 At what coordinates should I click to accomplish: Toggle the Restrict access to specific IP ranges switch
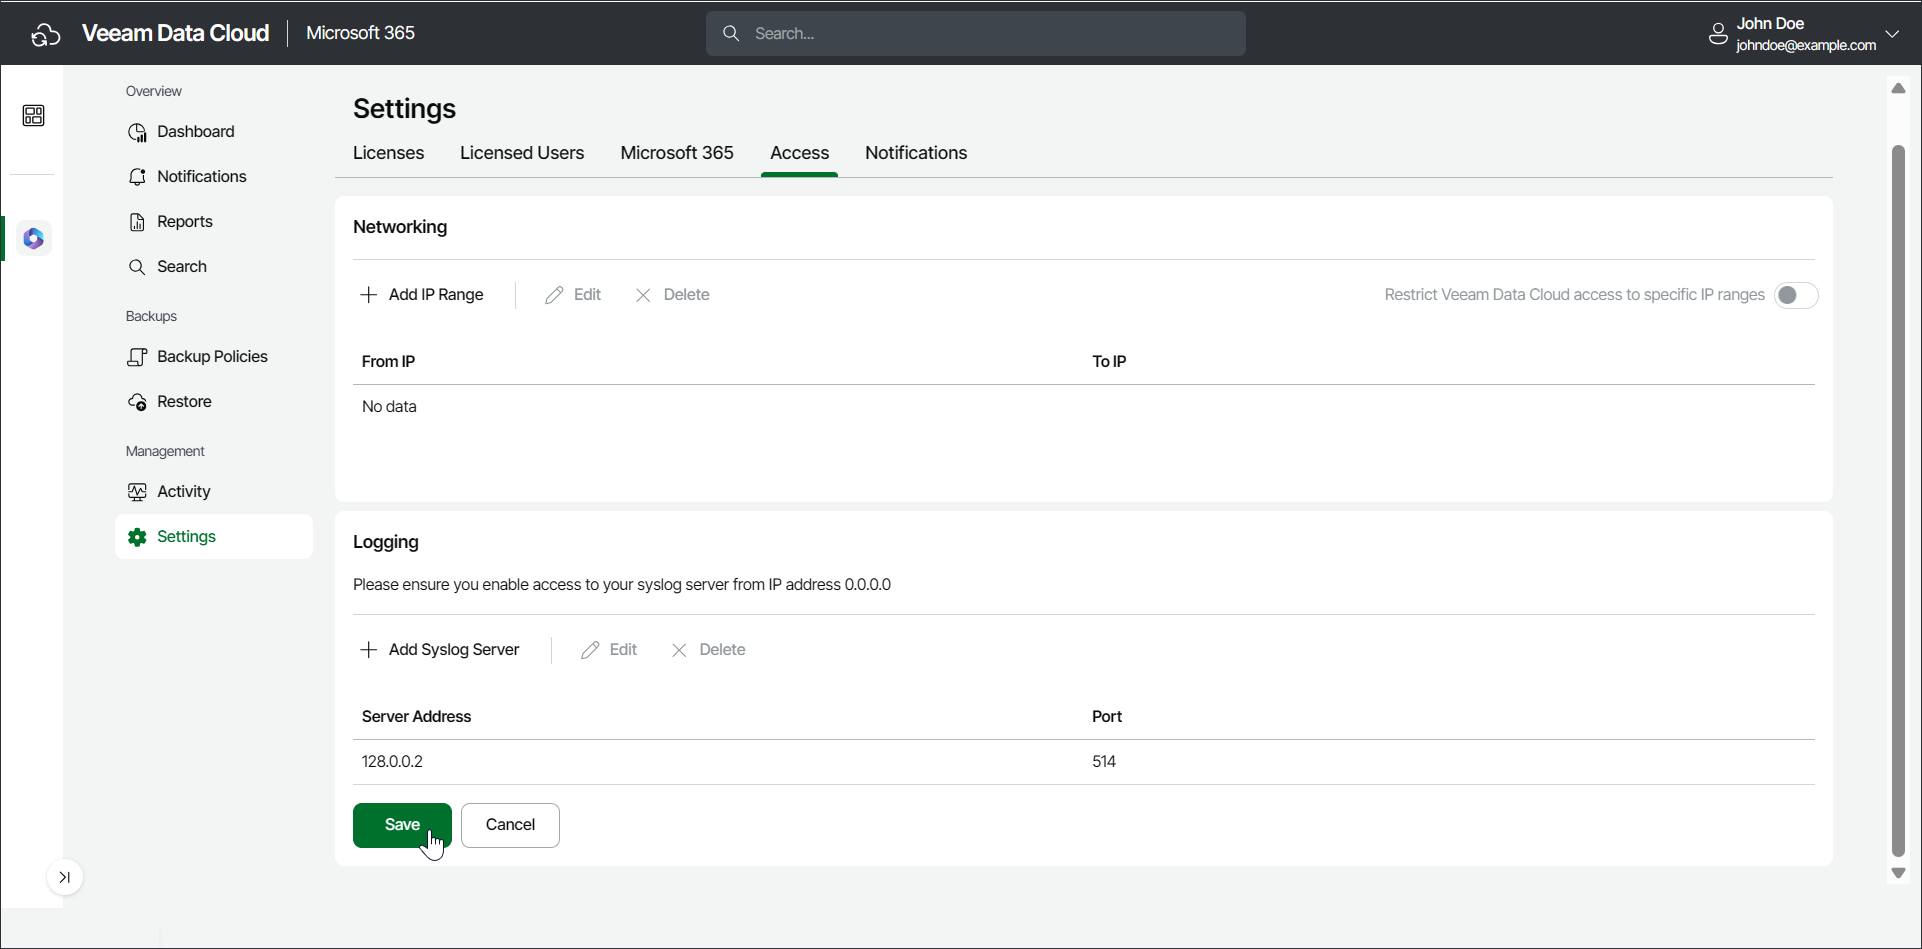1796,295
